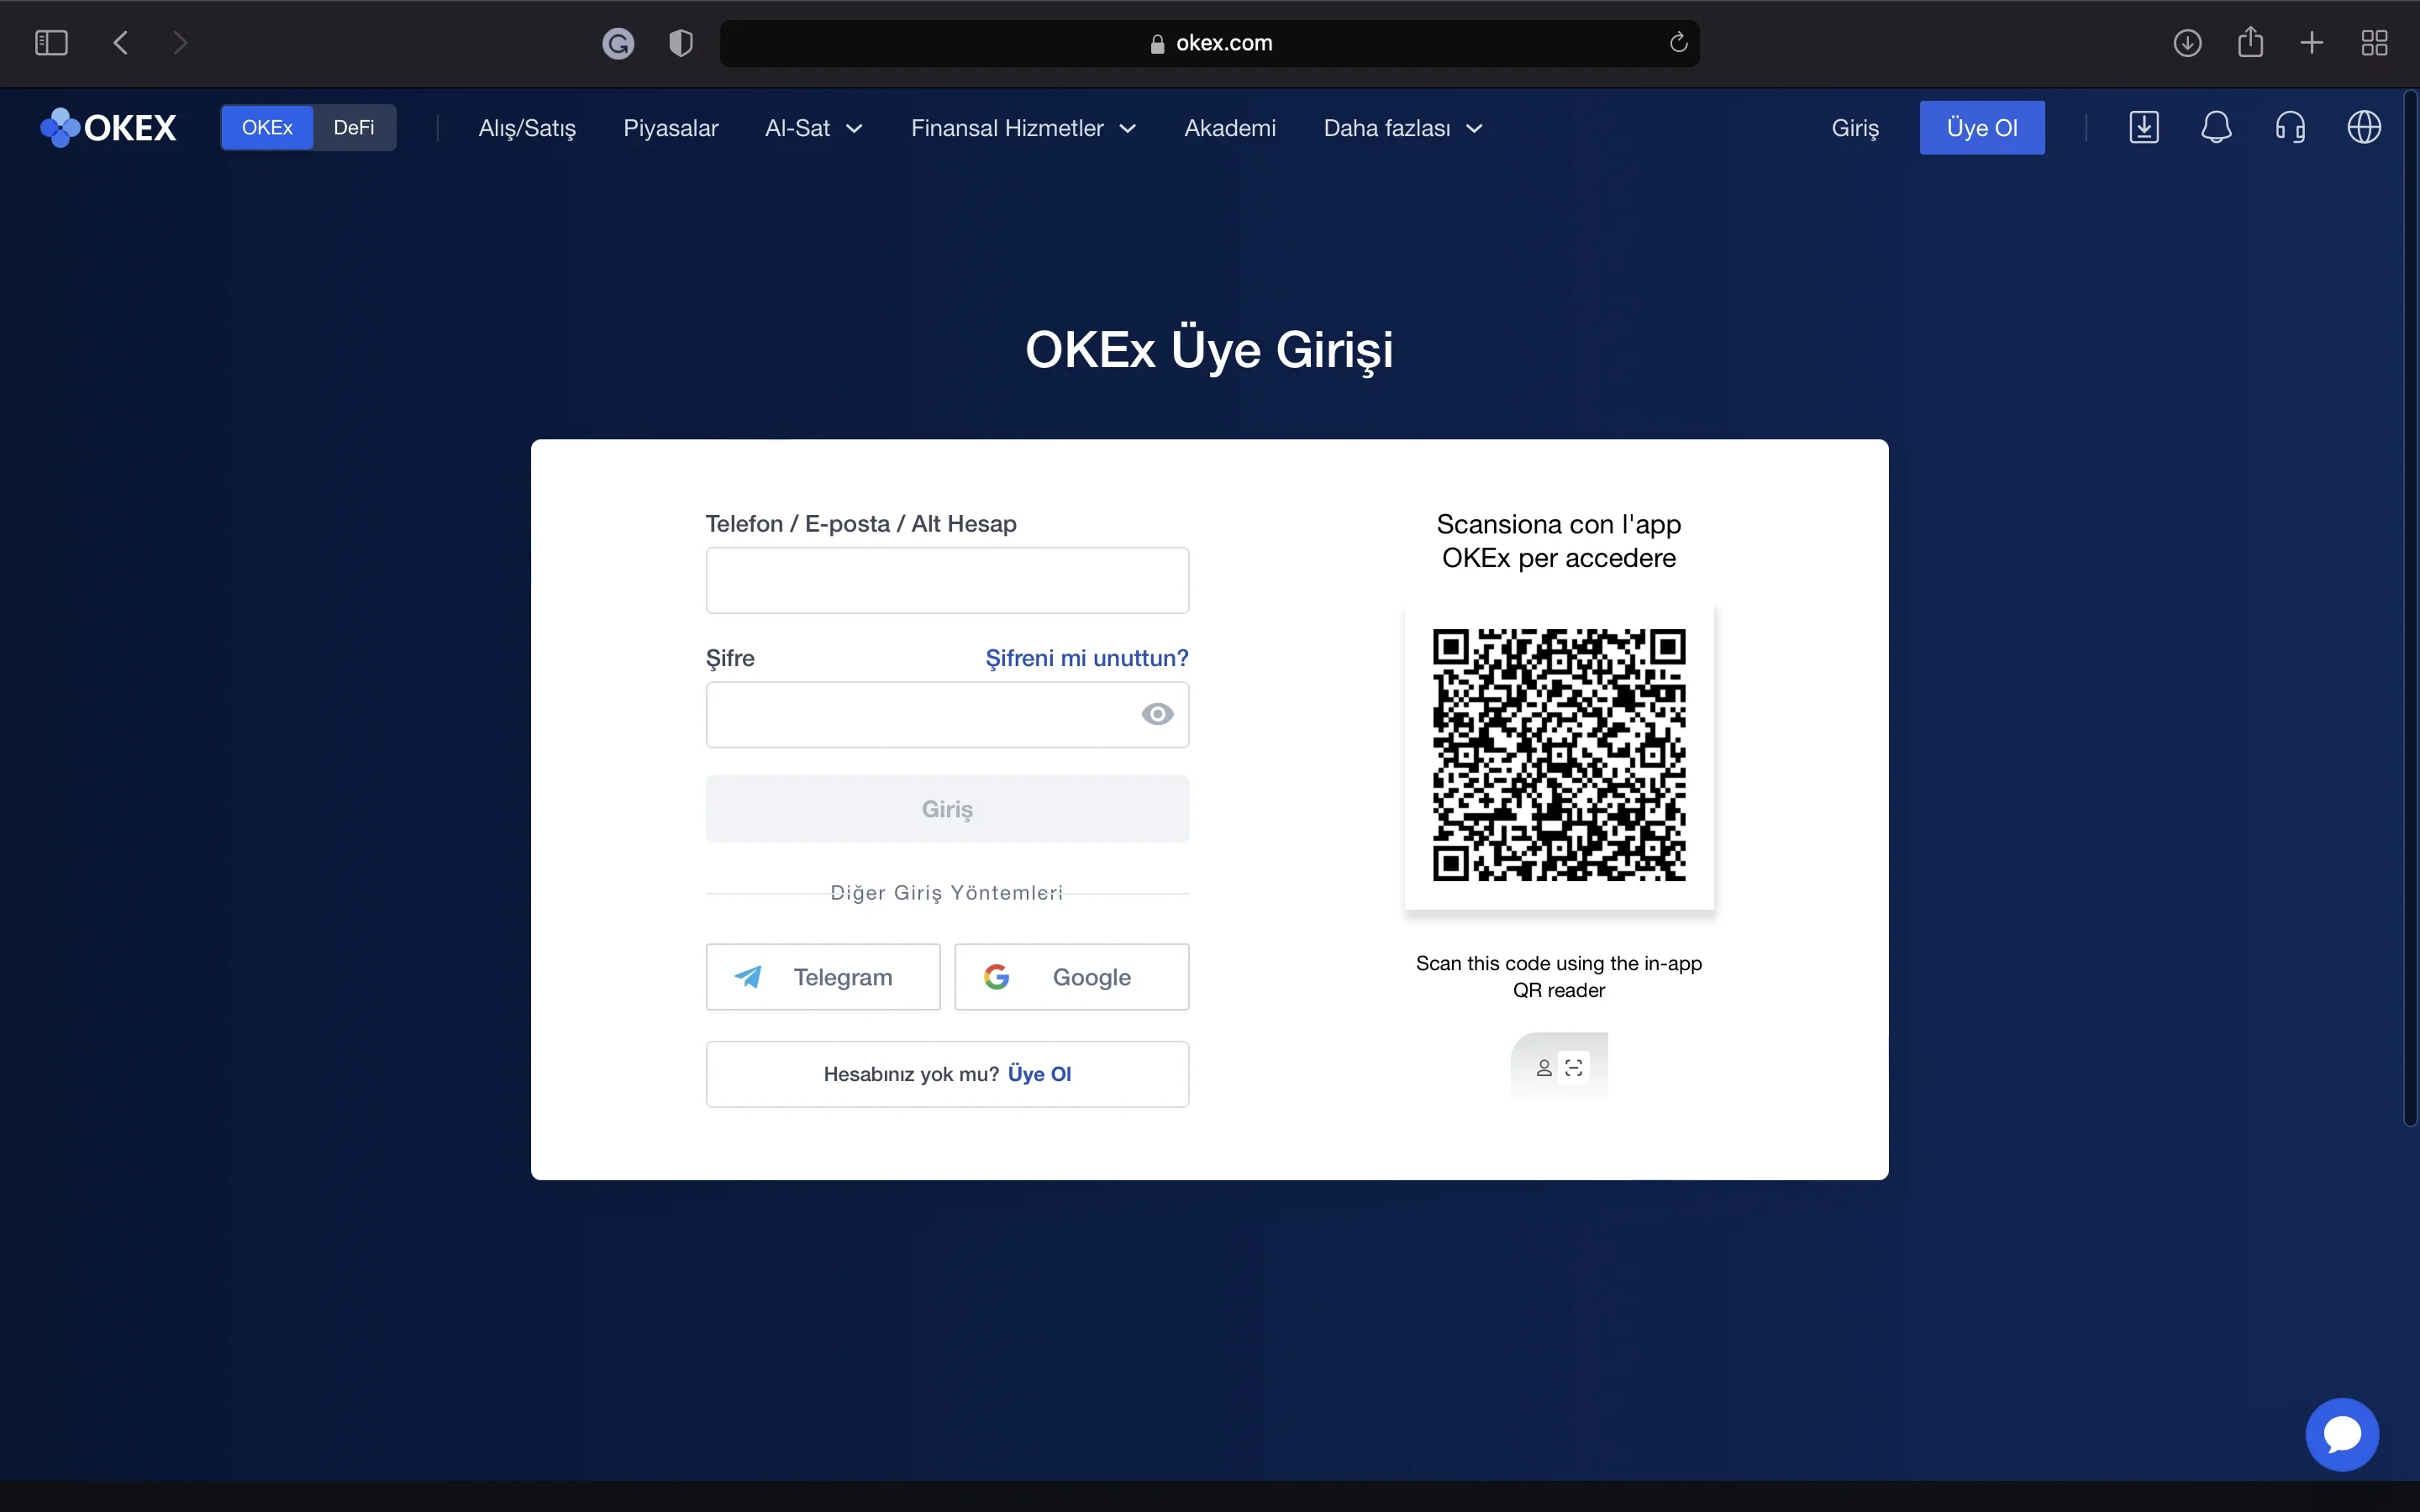Click the Scan this code using the in-app text
Viewport: 2420px width, 1512px height.
[x=1559, y=976]
